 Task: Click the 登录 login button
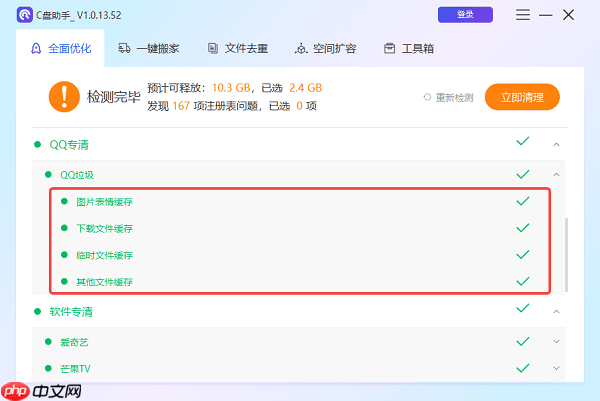[465, 15]
